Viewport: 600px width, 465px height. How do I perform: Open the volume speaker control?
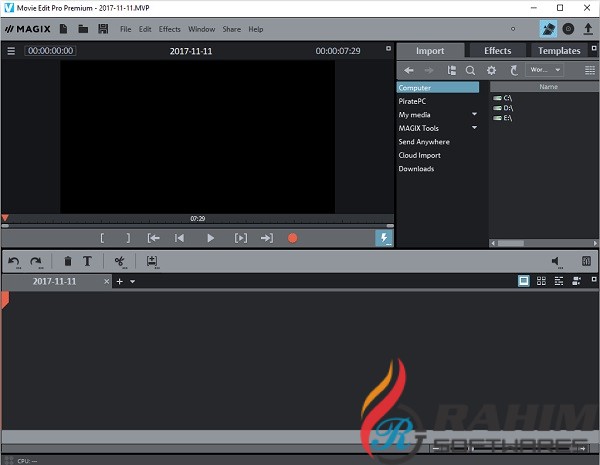pos(556,262)
